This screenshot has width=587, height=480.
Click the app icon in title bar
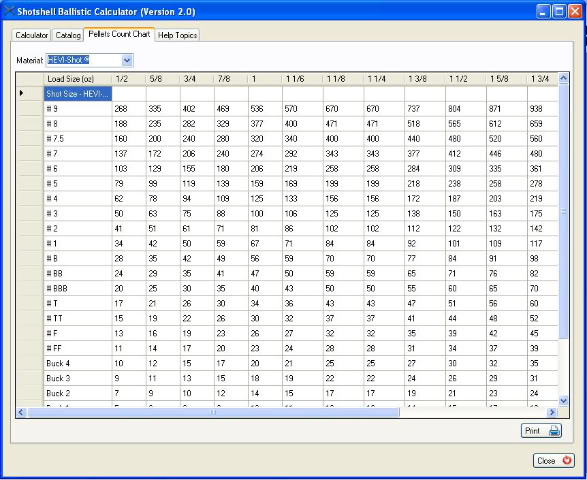point(8,11)
